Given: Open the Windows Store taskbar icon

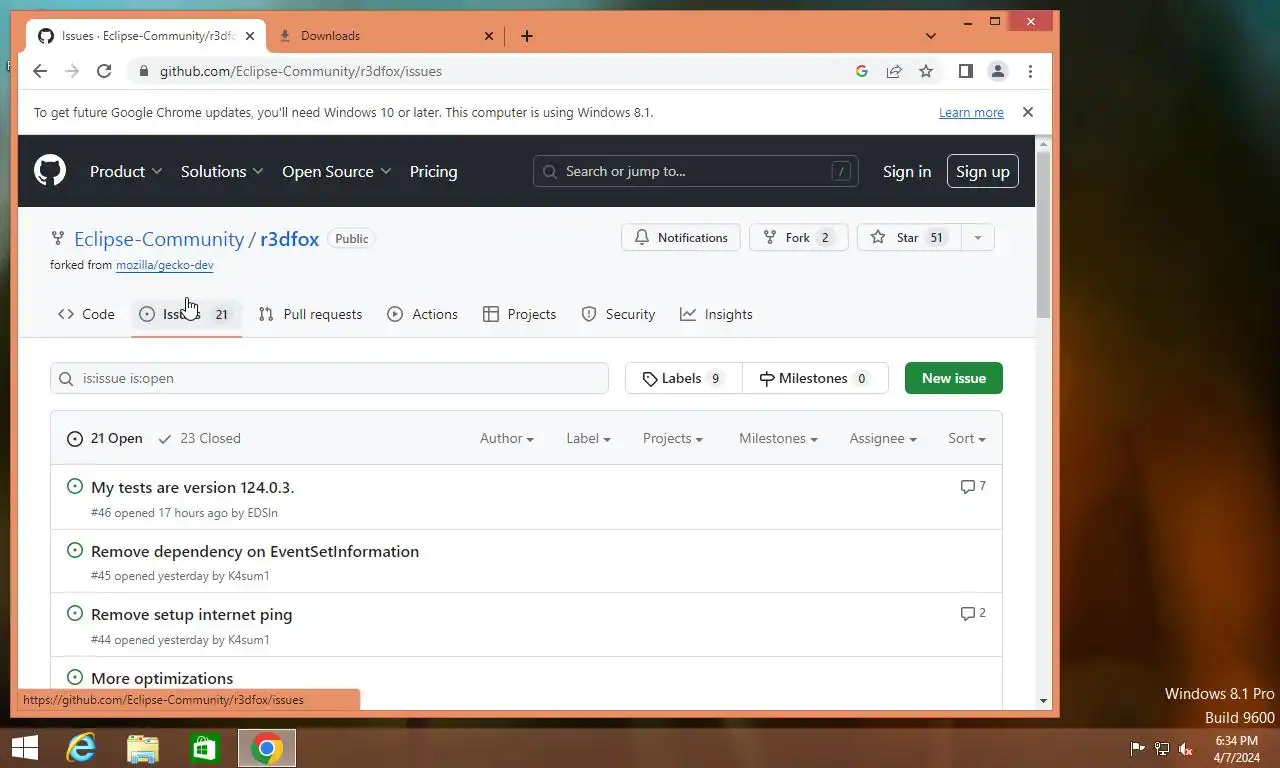Looking at the screenshot, I should click(x=205, y=748).
